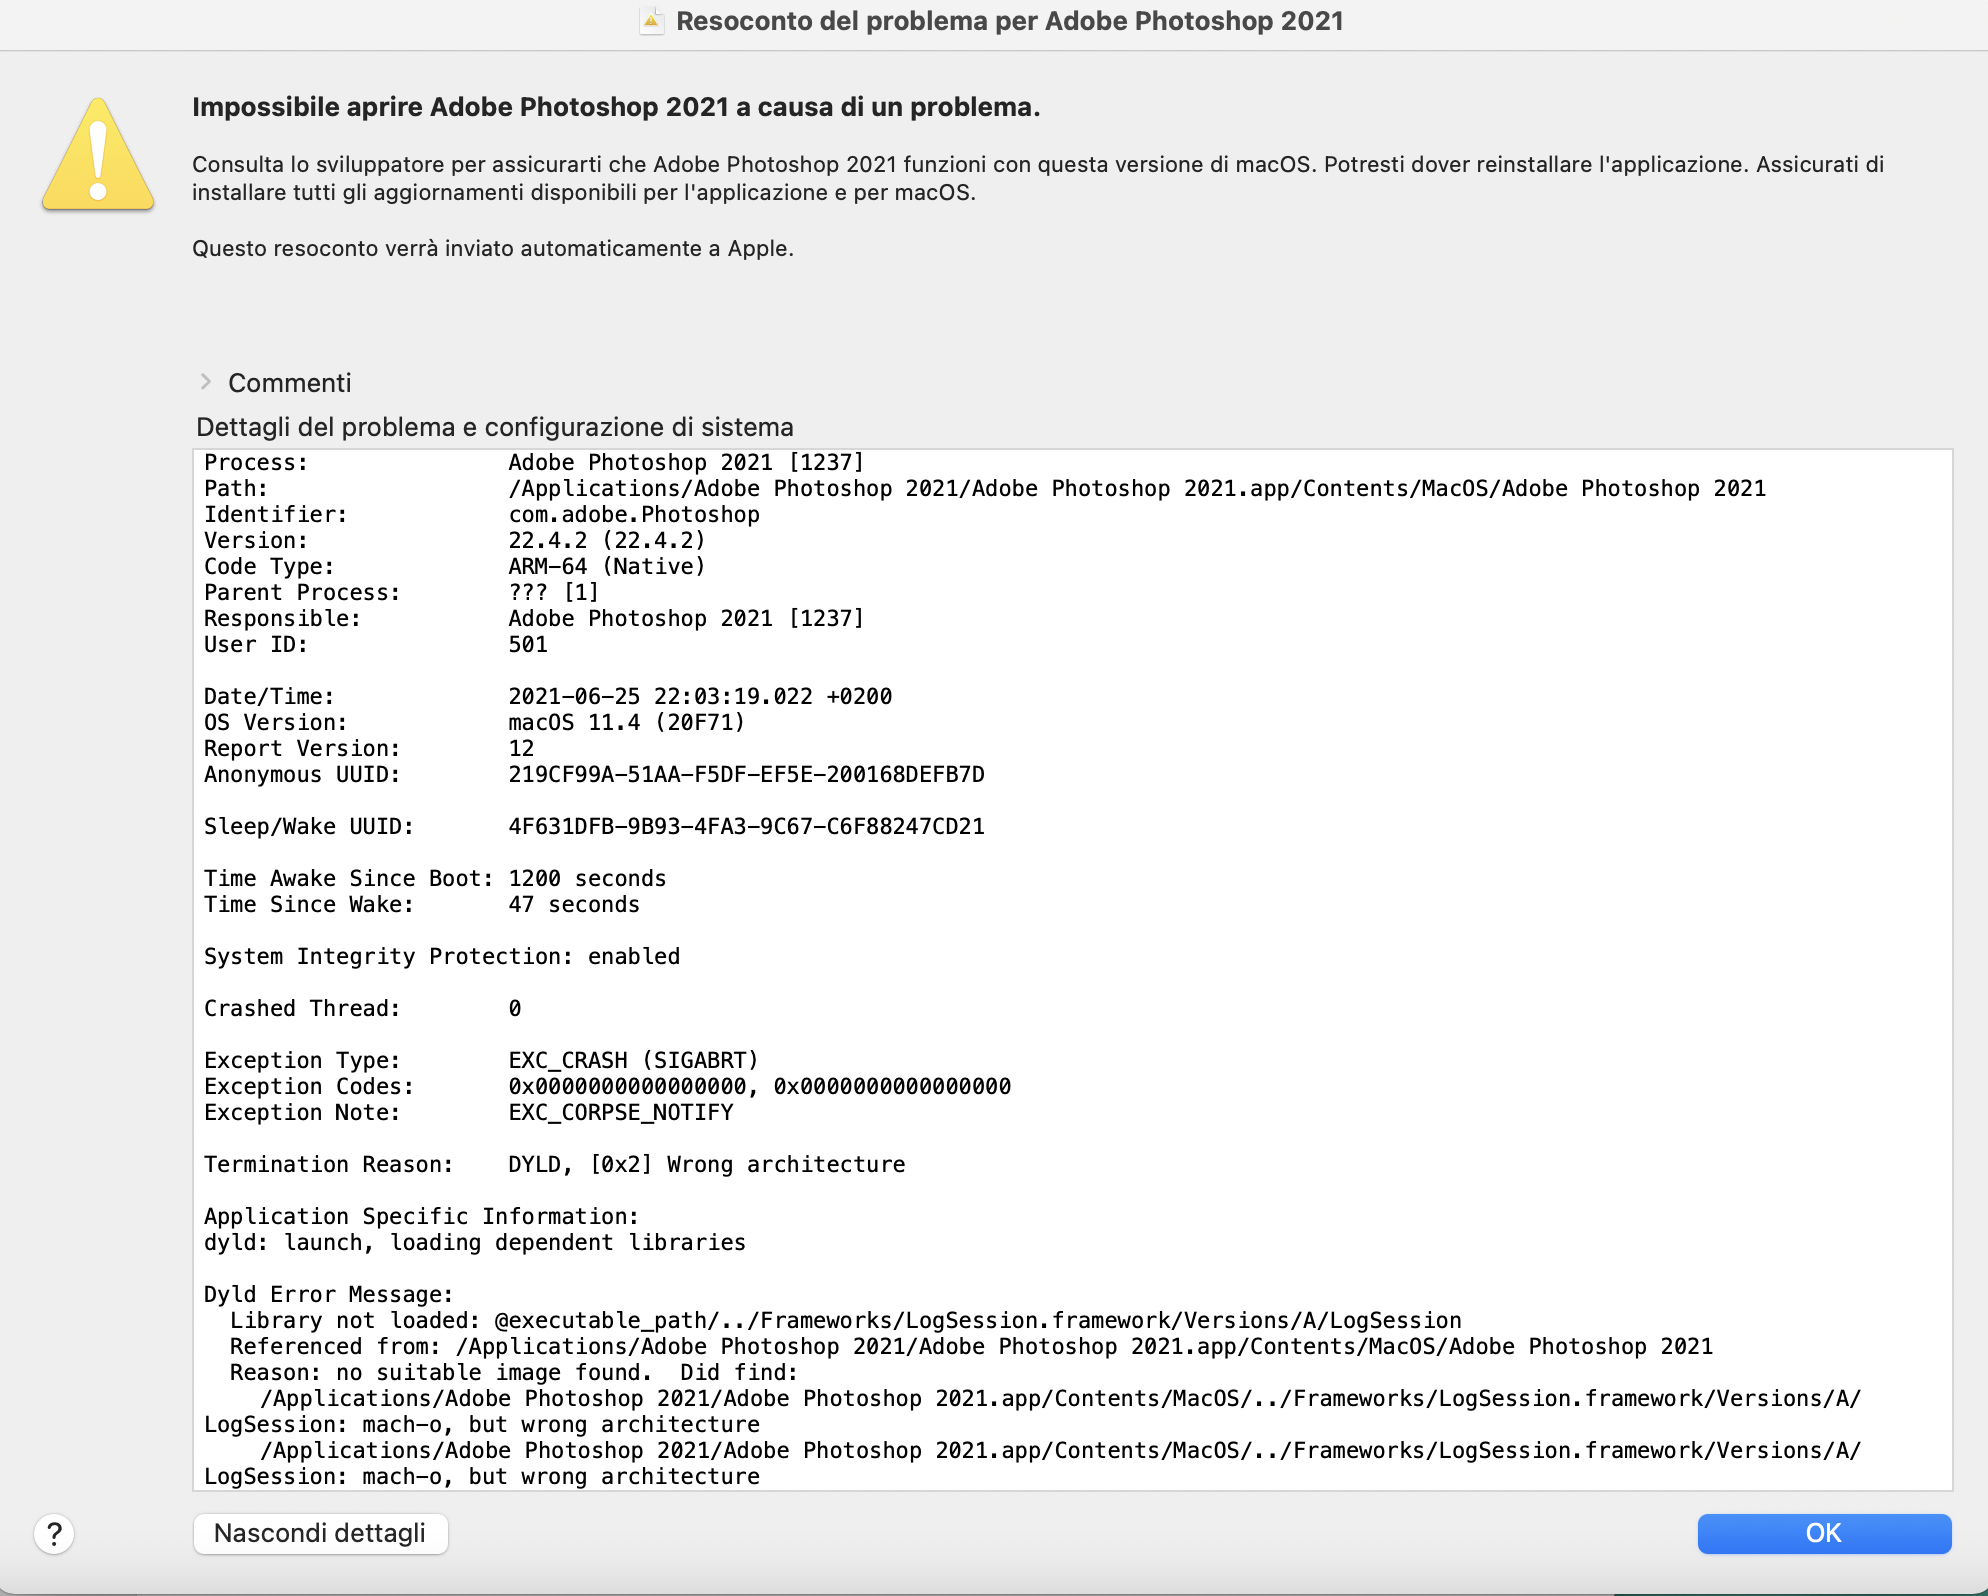Image resolution: width=1988 pixels, height=1596 pixels.
Task: Click the version text '22.4.2 (22.4.2)'
Action: coord(607,540)
